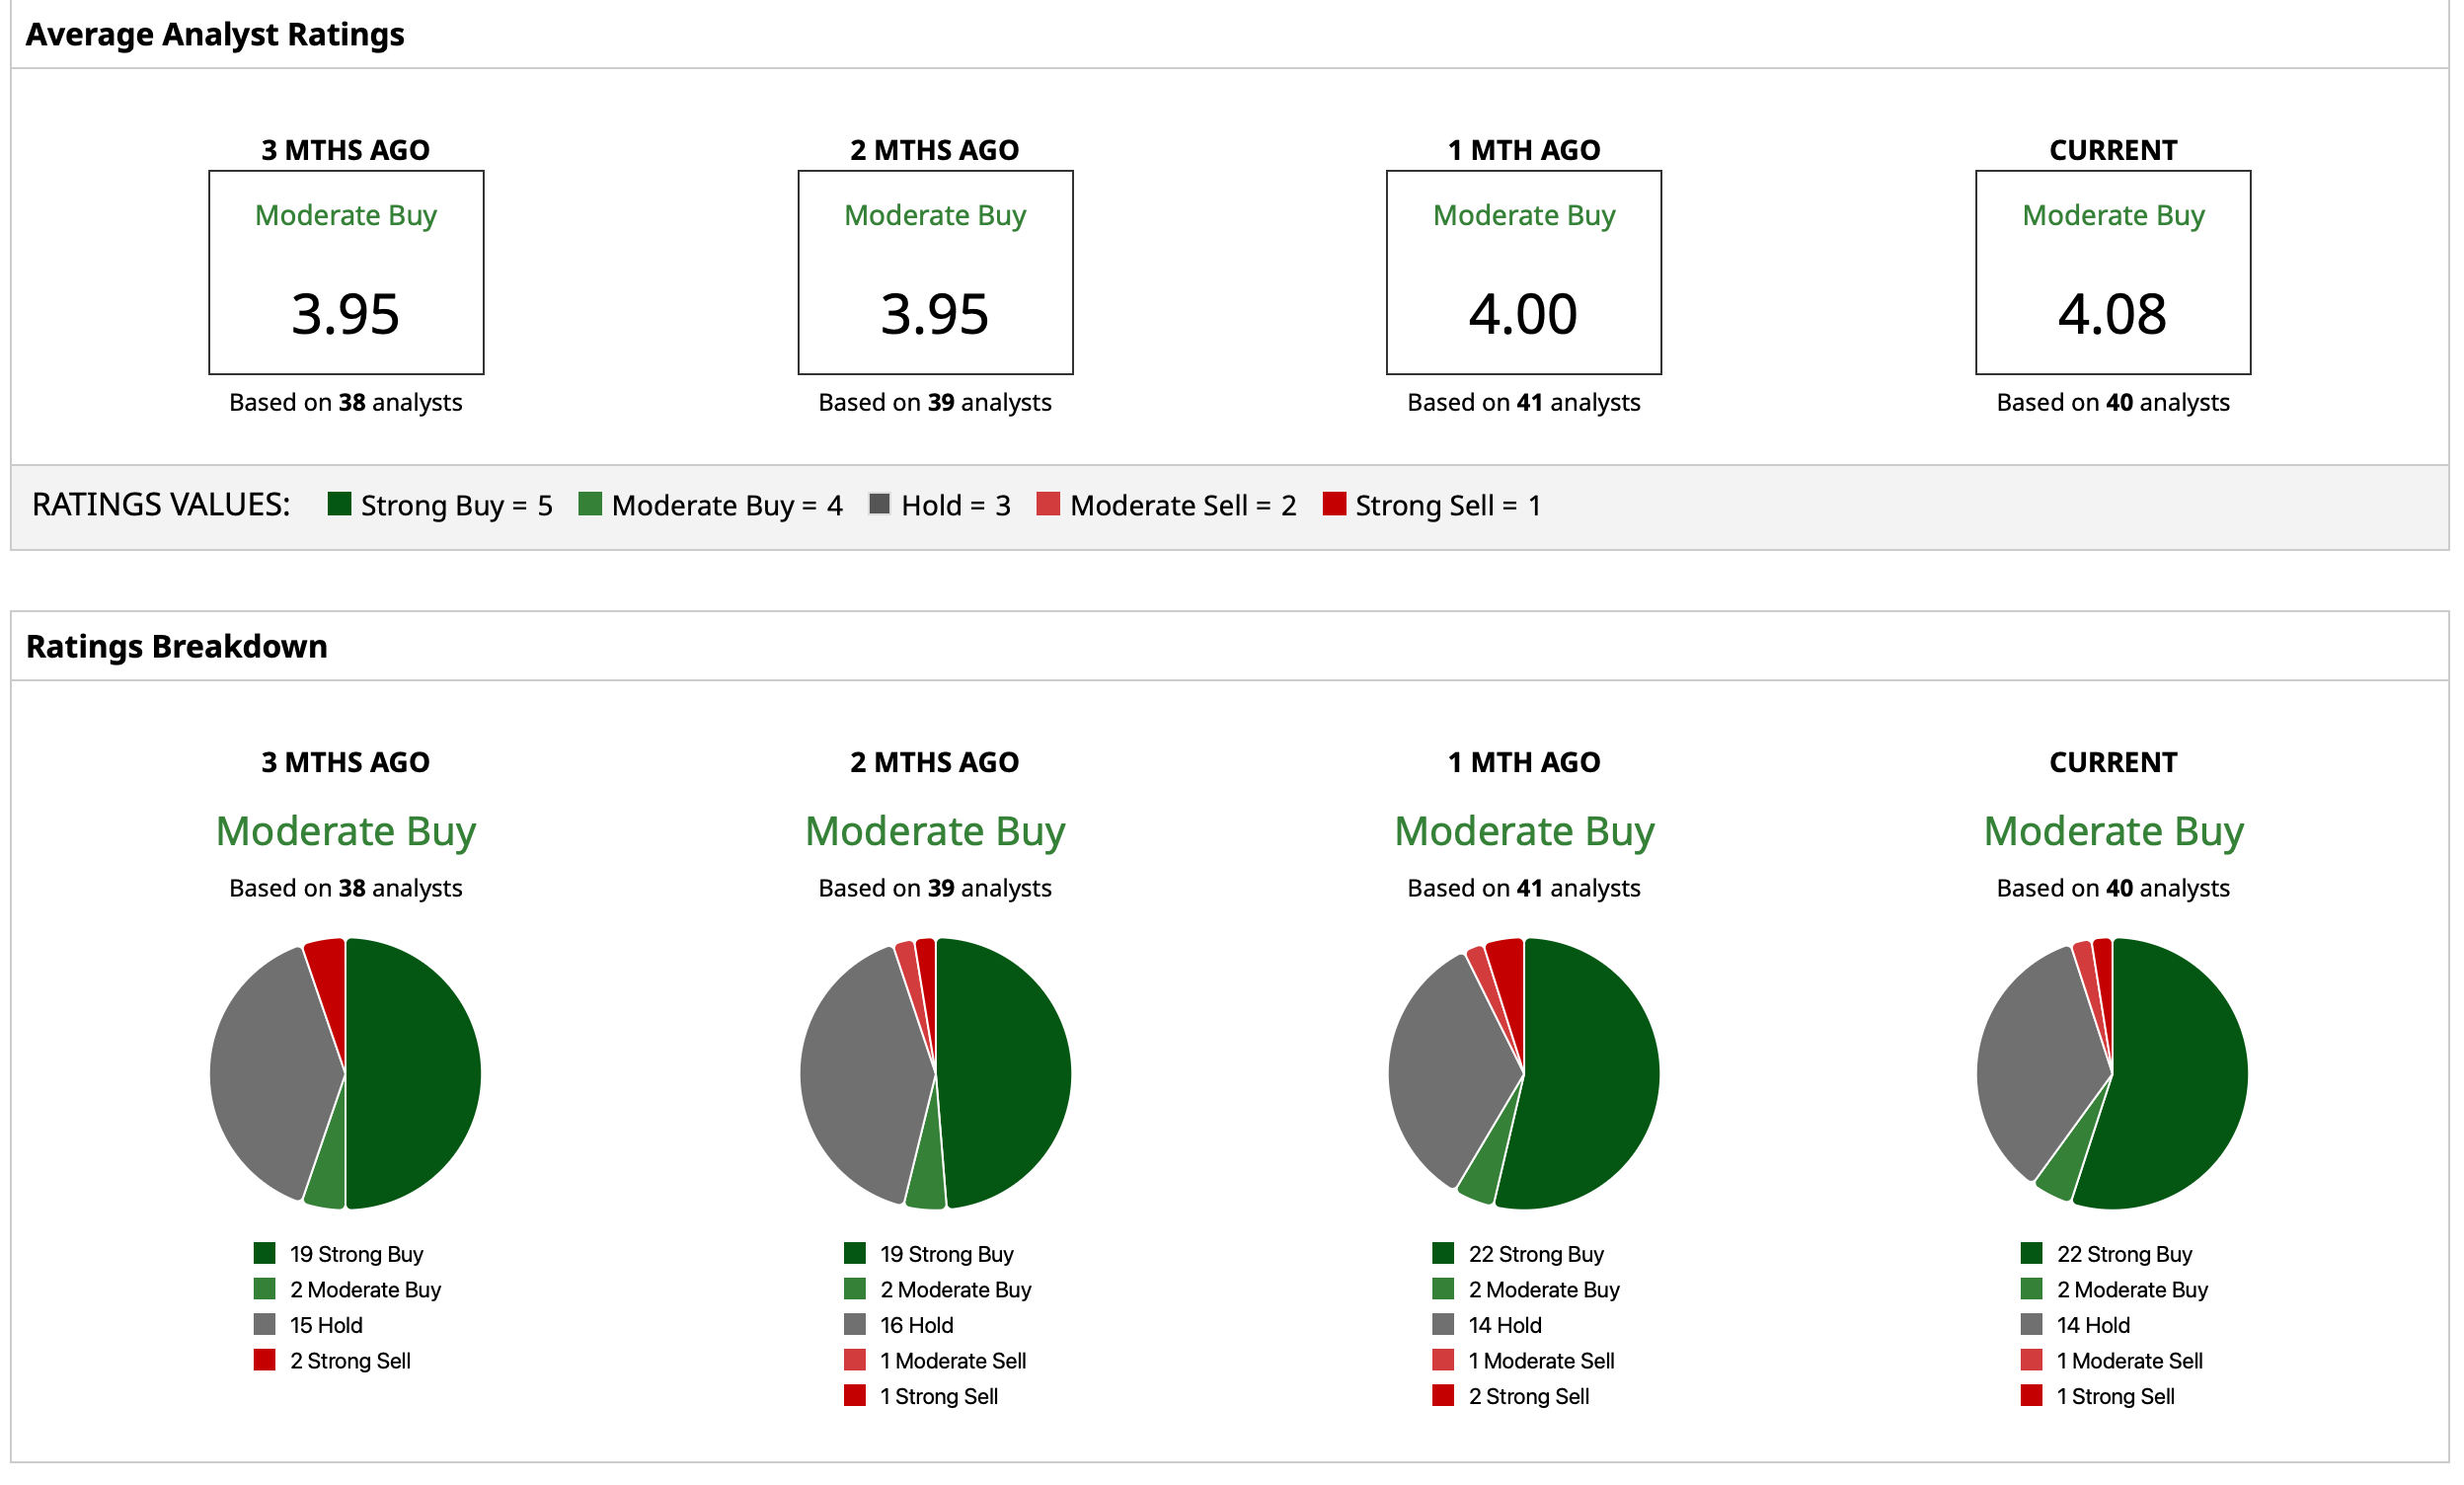Image resolution: width=2464 pixels, height=1485 pixels.
Task: Click the 1 month ago 4.00 box
Action: click(1523, 272)
